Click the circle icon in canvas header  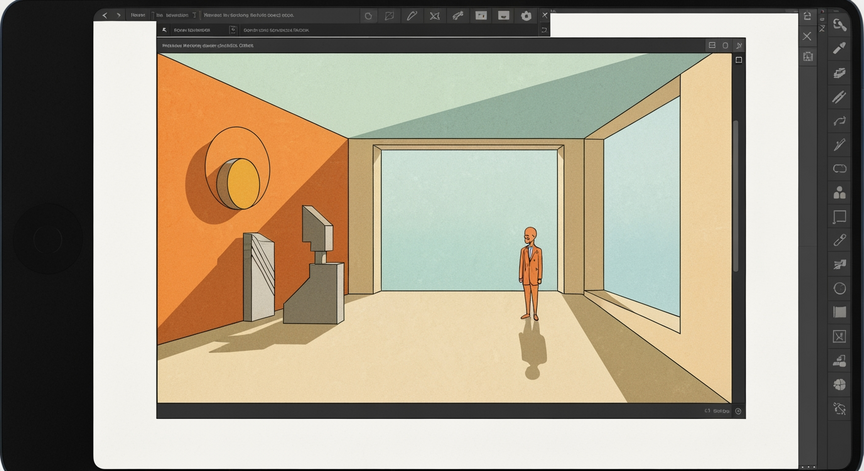pyautogui.click(x=725, y=45)
